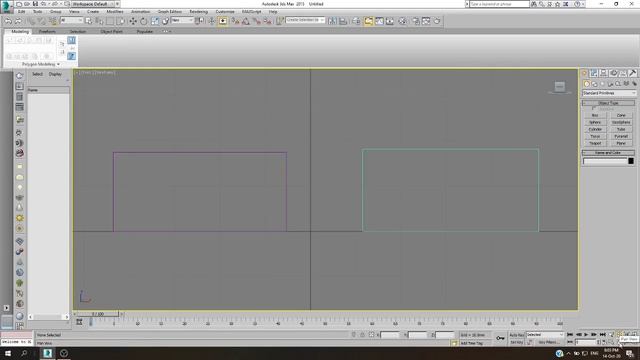Open the Display panel icon
Image resolution: width=640 pixels, height=360 pixels.
[623, 73]
